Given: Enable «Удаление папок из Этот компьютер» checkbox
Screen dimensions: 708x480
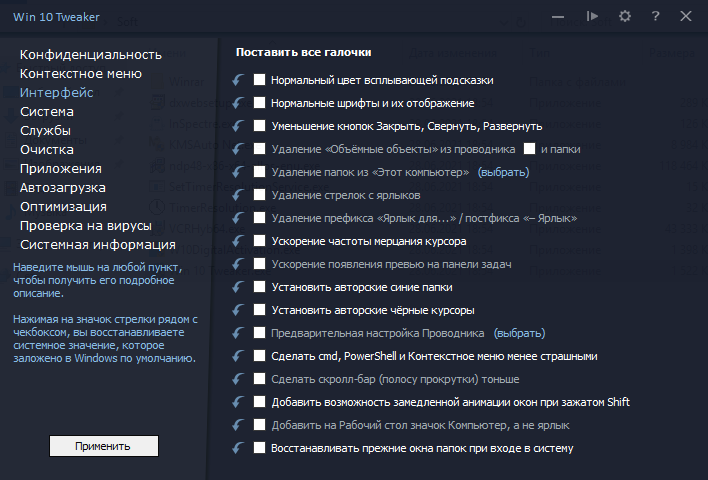Looking at the screenshot, I should (259, 172).
